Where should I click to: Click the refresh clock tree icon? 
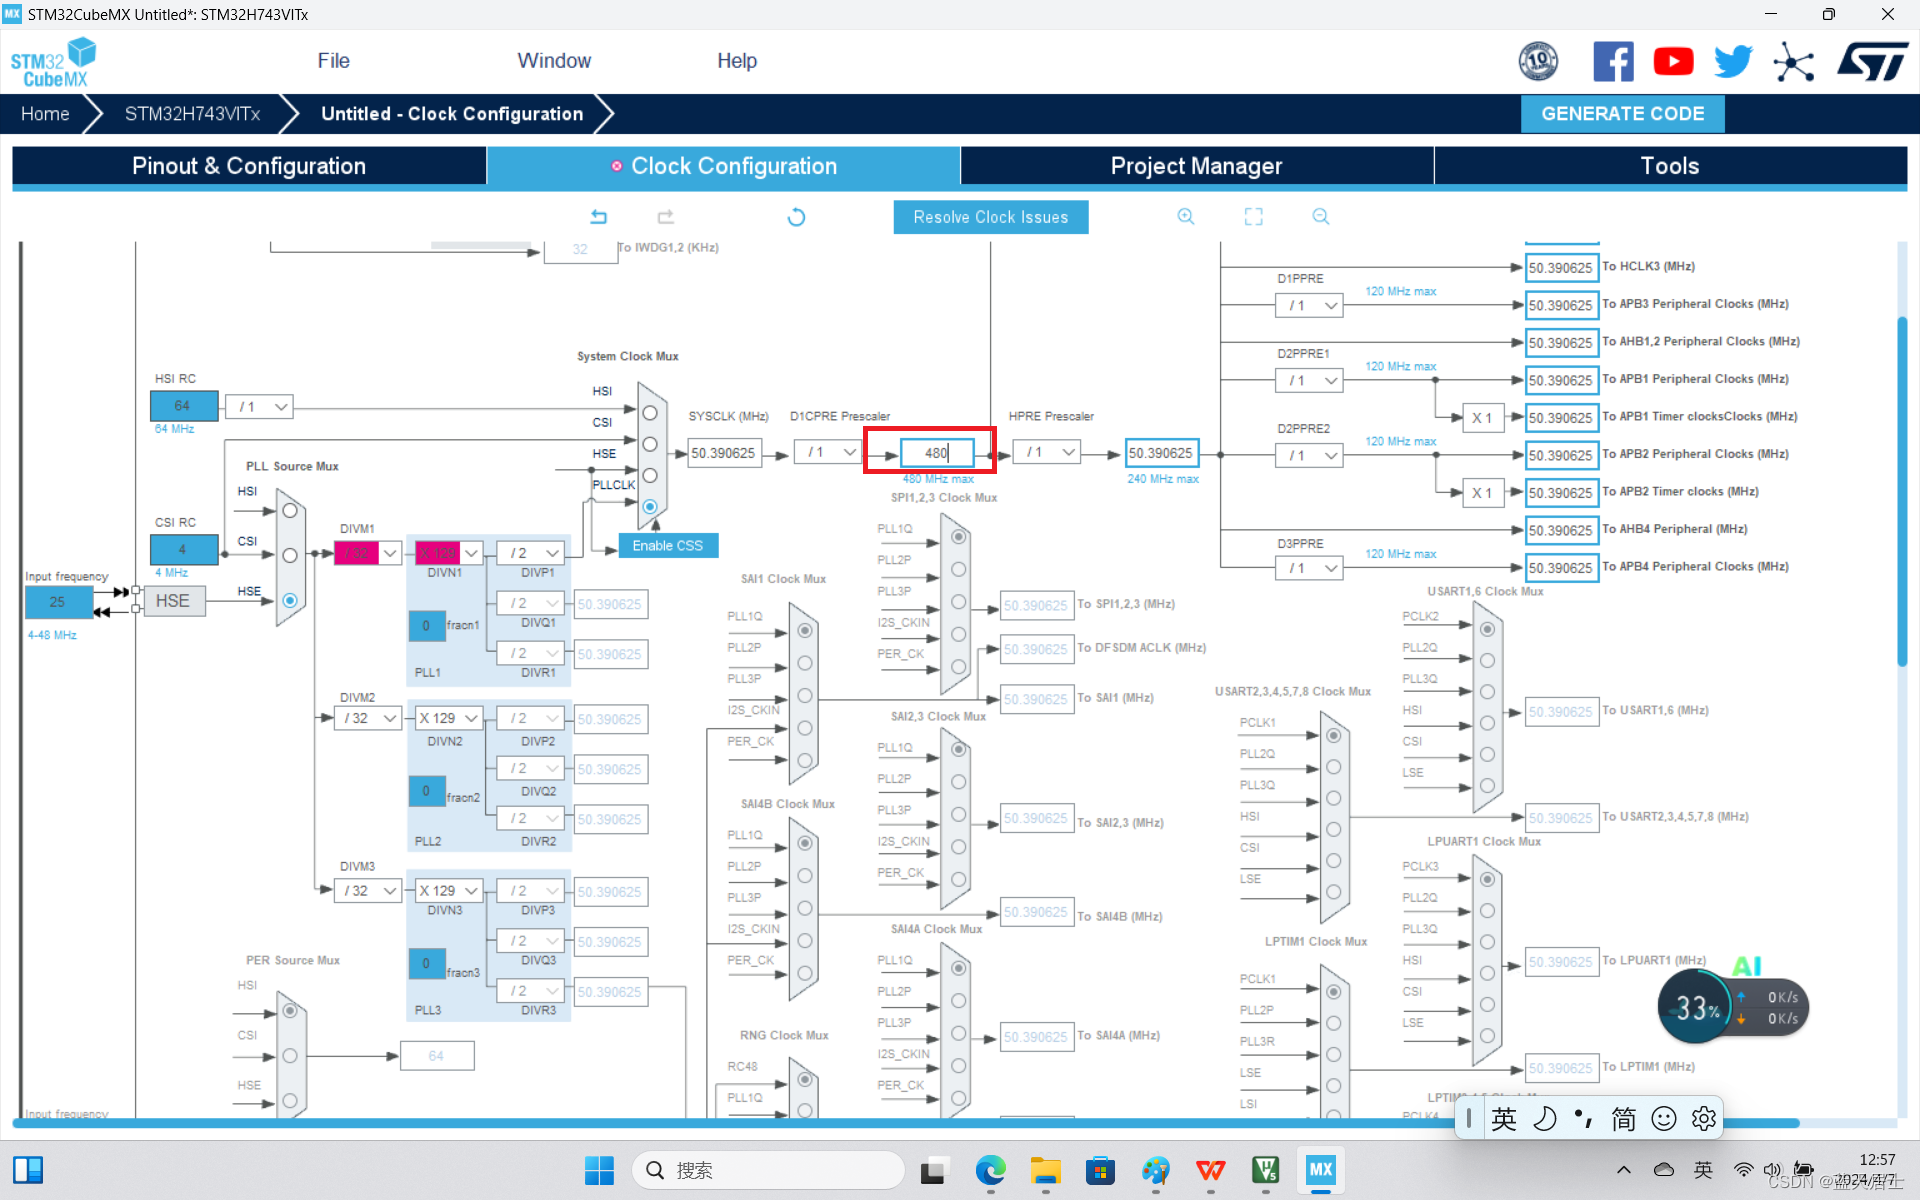796,217
